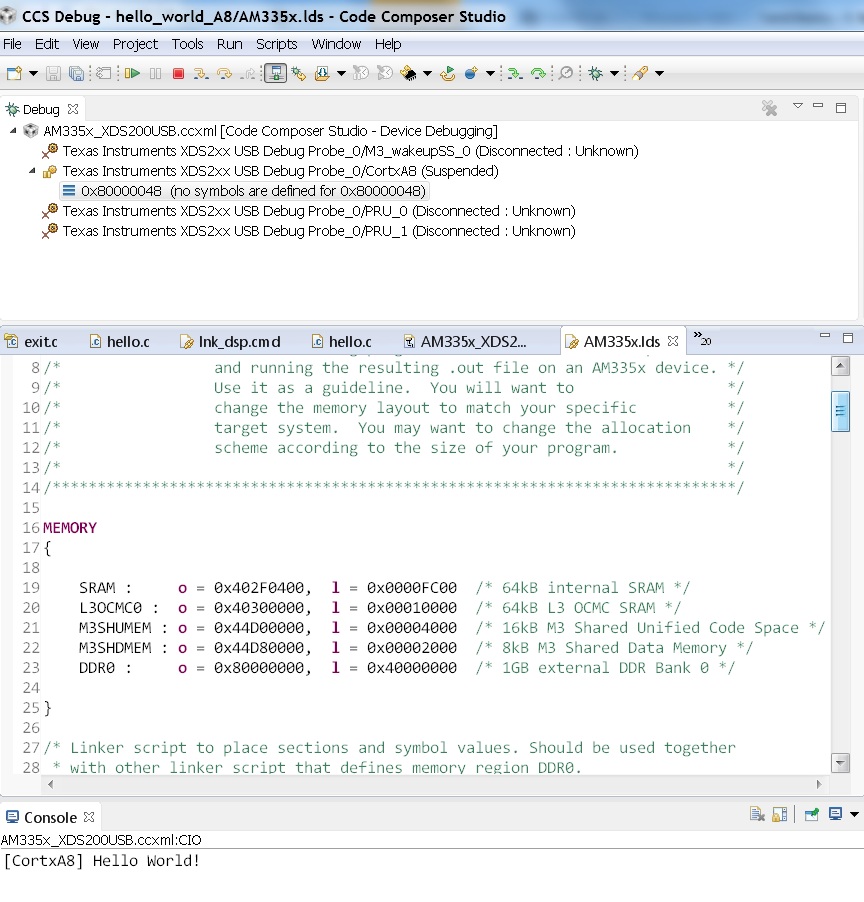Click the editor vertical scrollbar thumb
Screen dimensions: 864x902
coord(841,410)
